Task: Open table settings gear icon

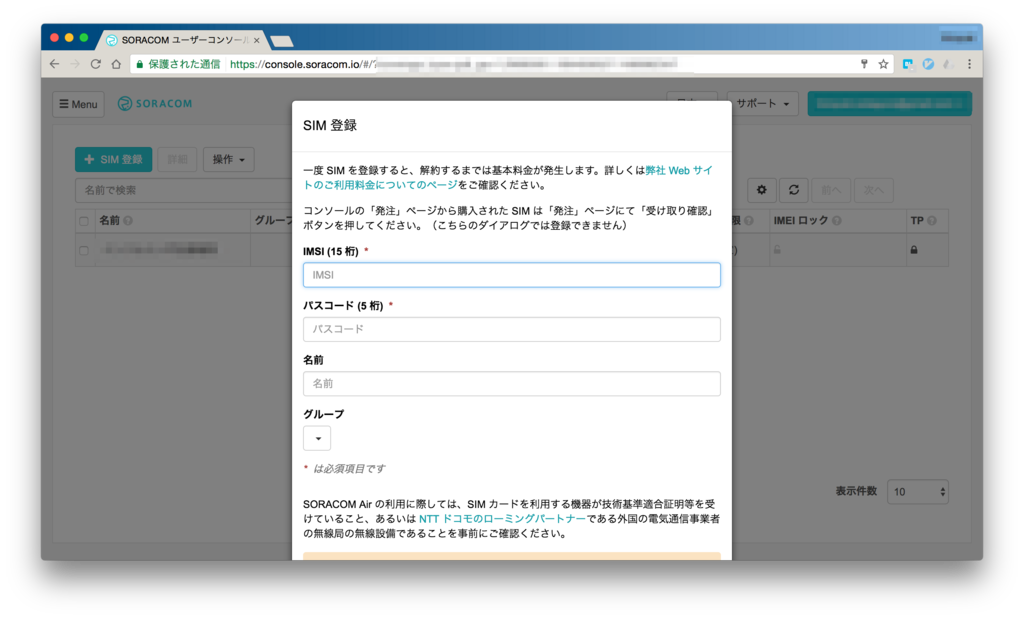Action: click(x=761, y=190)
